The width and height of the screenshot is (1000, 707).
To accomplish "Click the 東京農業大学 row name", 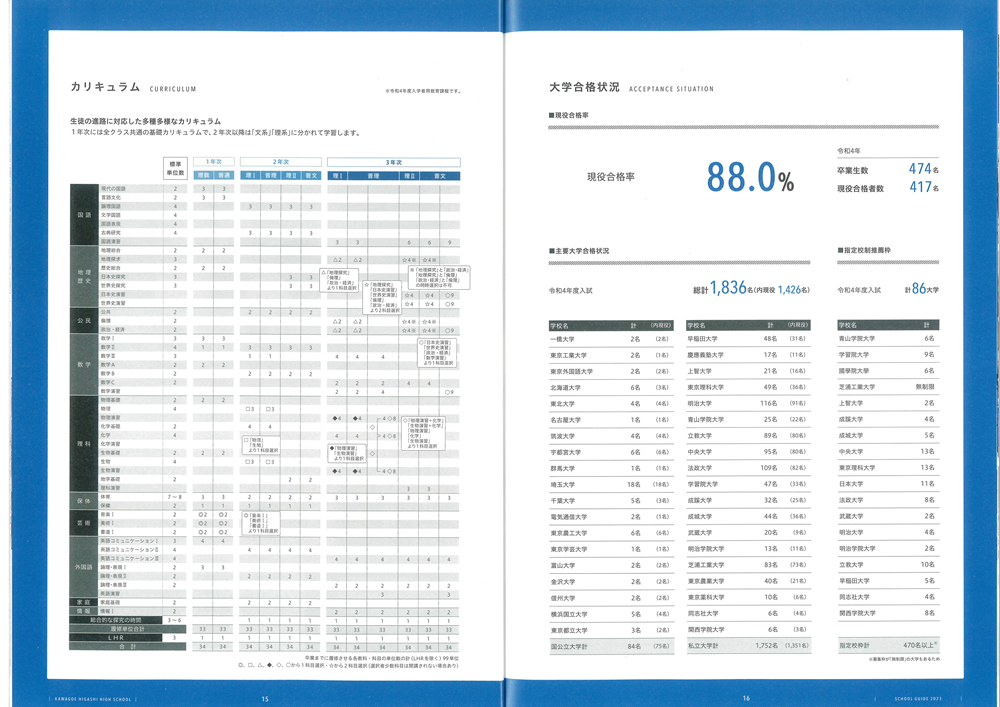I will 705,581.
